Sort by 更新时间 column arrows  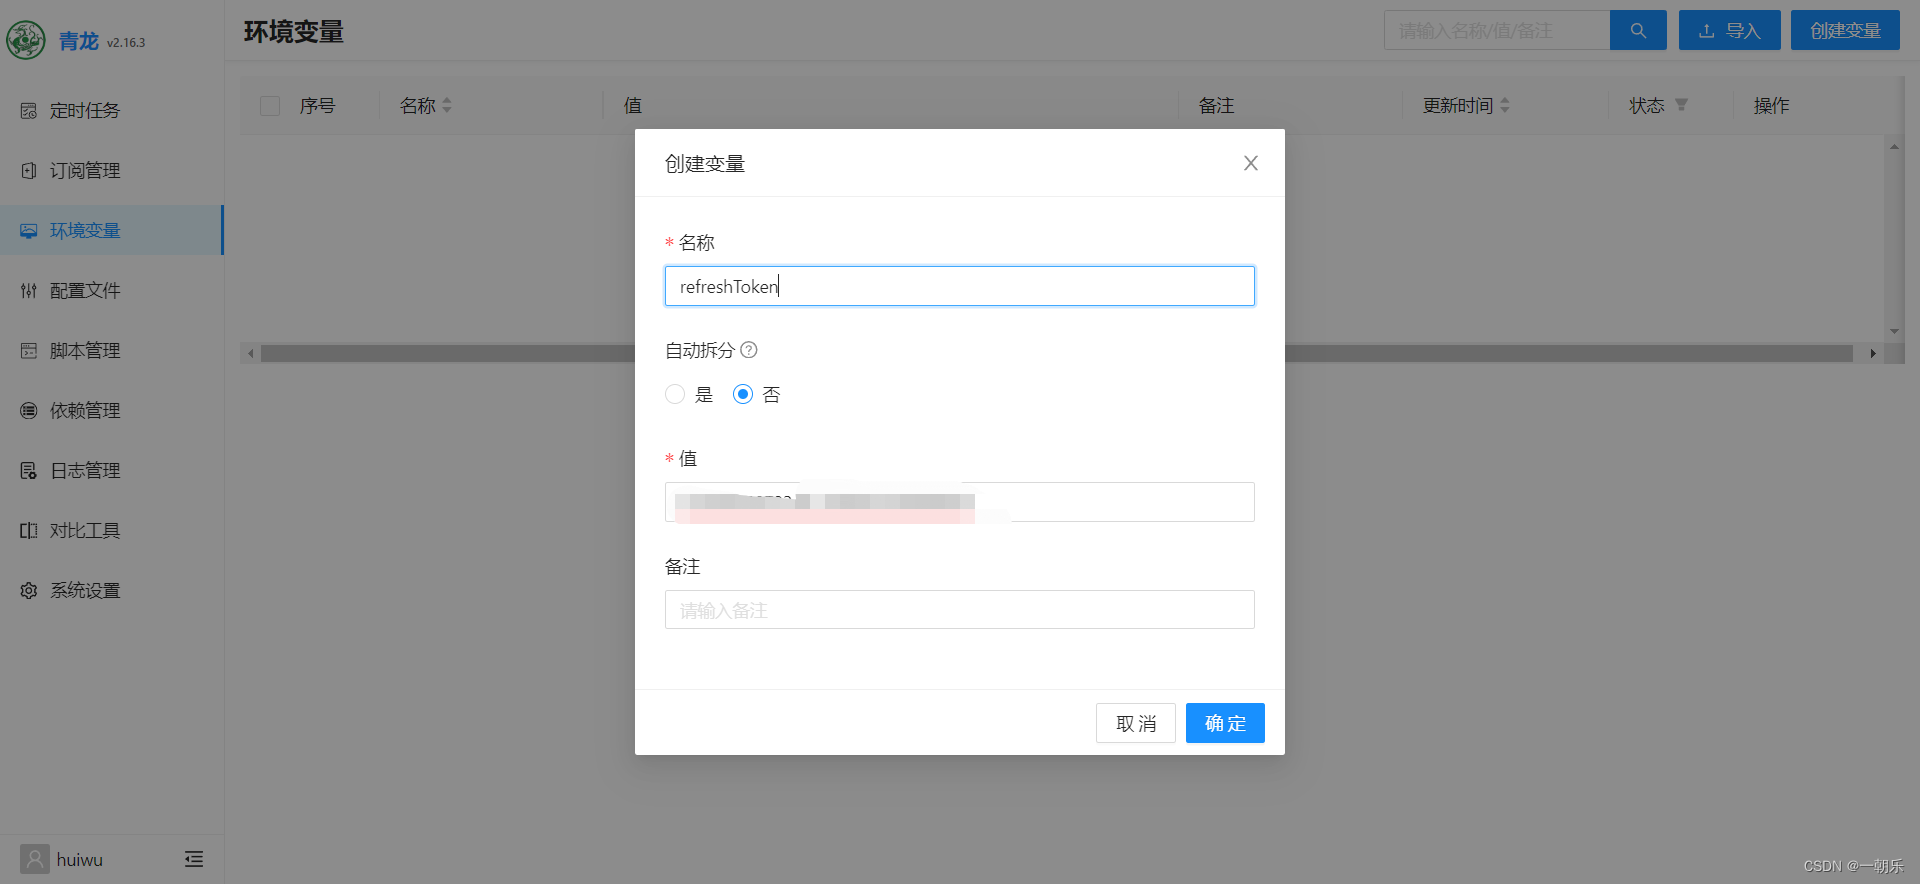pyautogui.click(x=1505, y=106)
